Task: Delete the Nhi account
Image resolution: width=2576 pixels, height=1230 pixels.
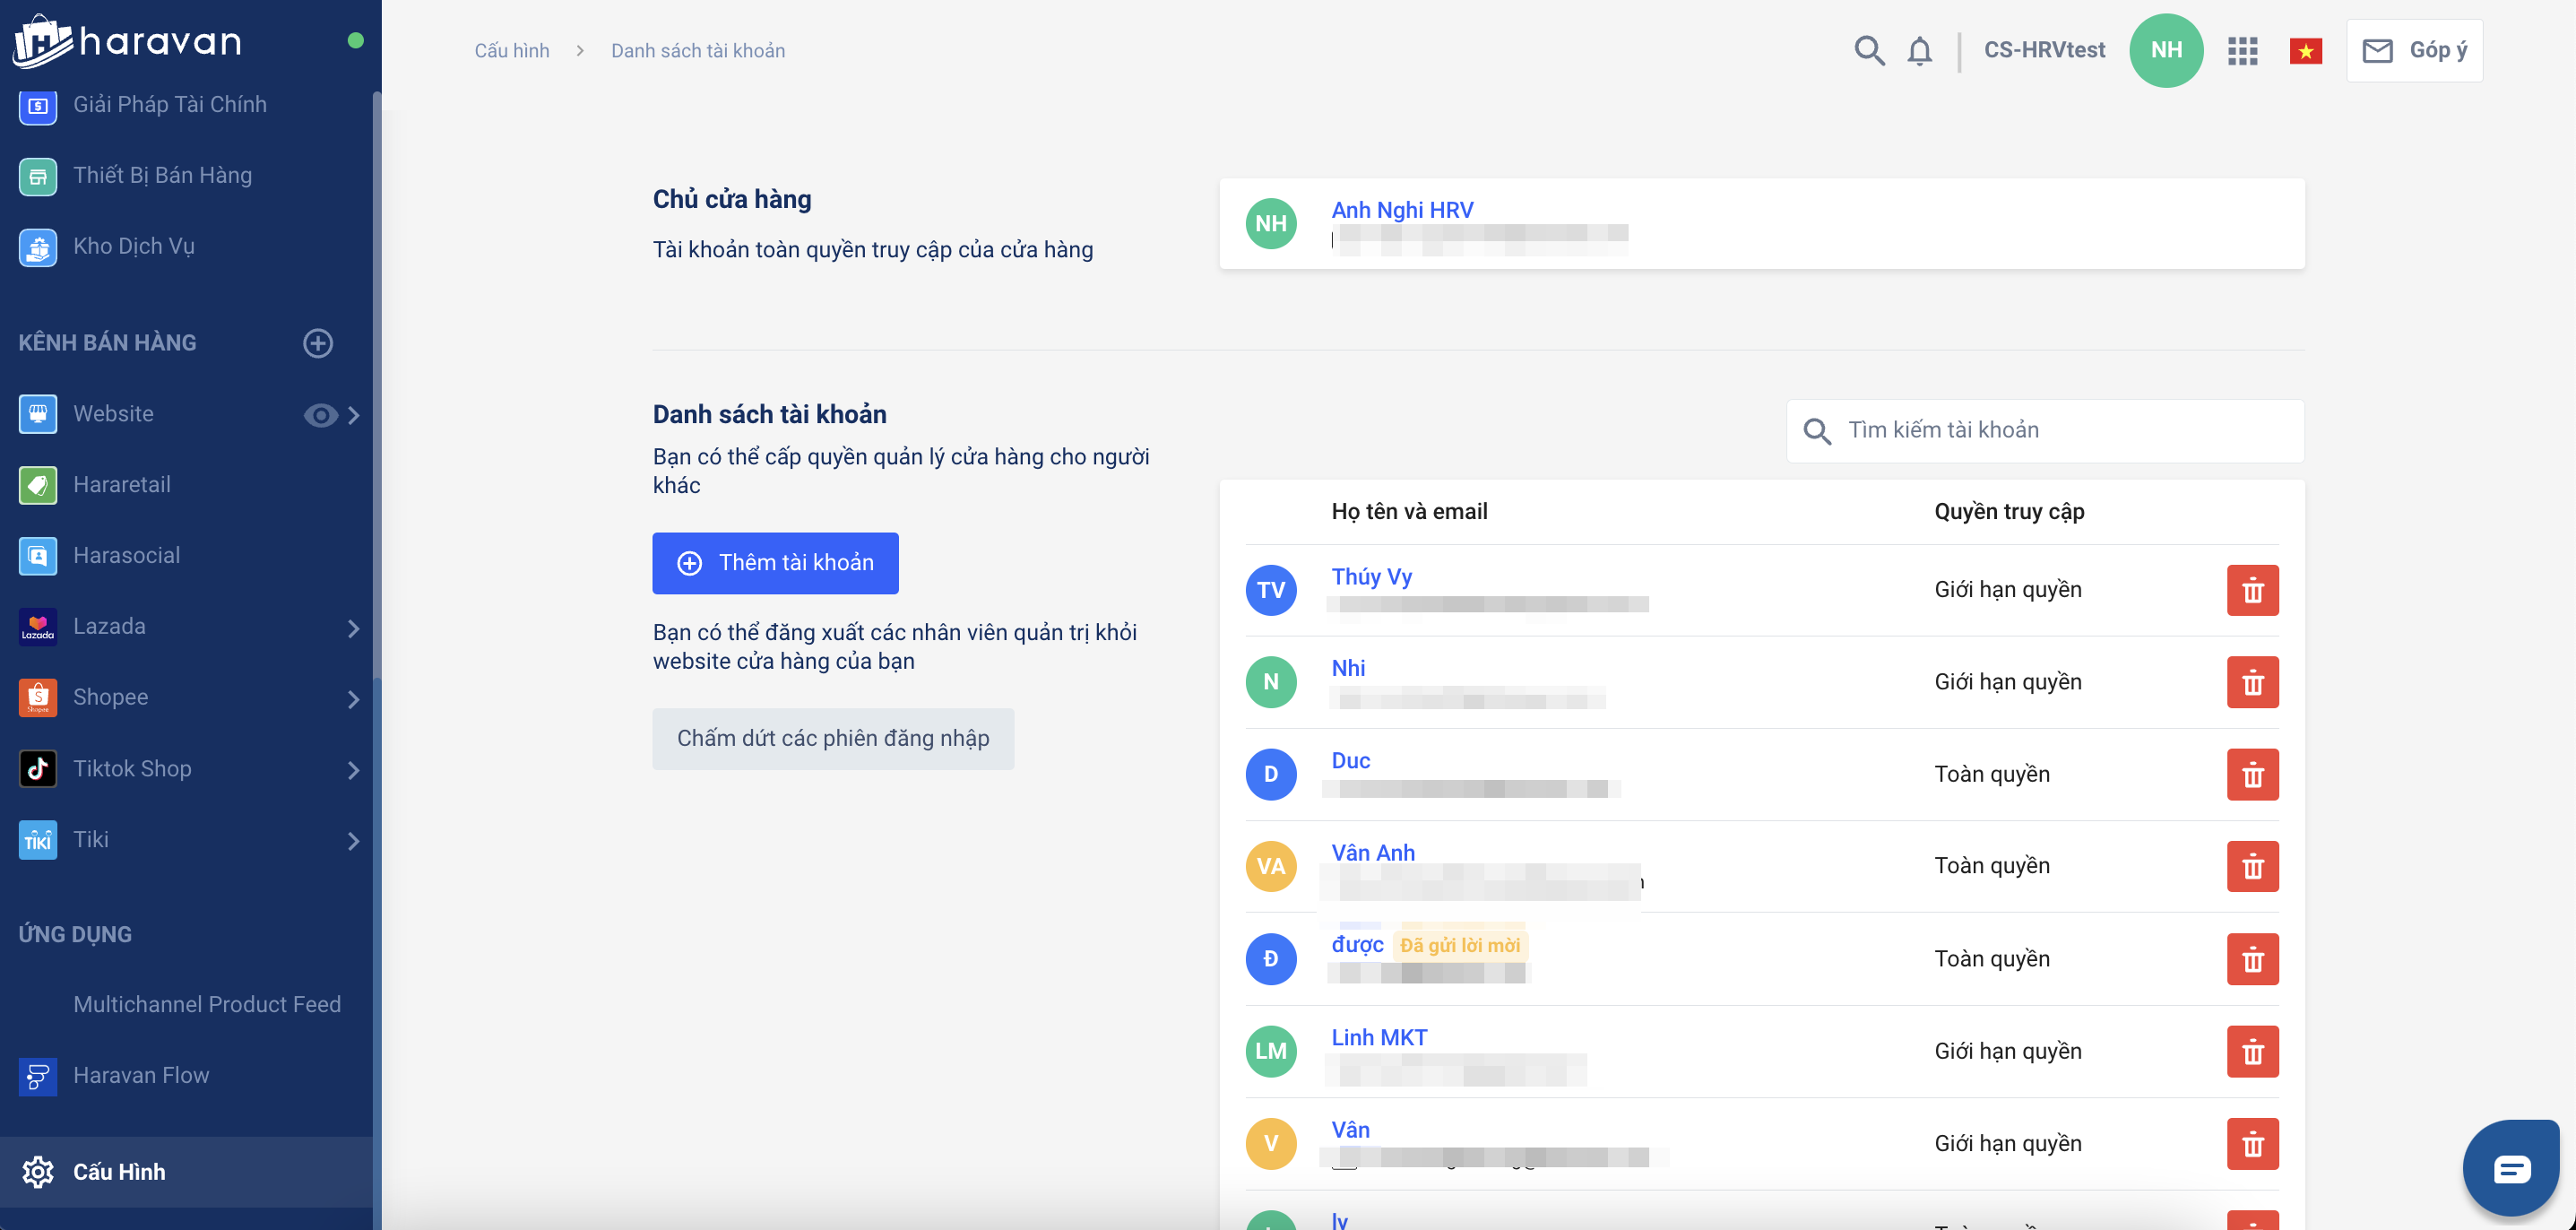Action: 2252,682
